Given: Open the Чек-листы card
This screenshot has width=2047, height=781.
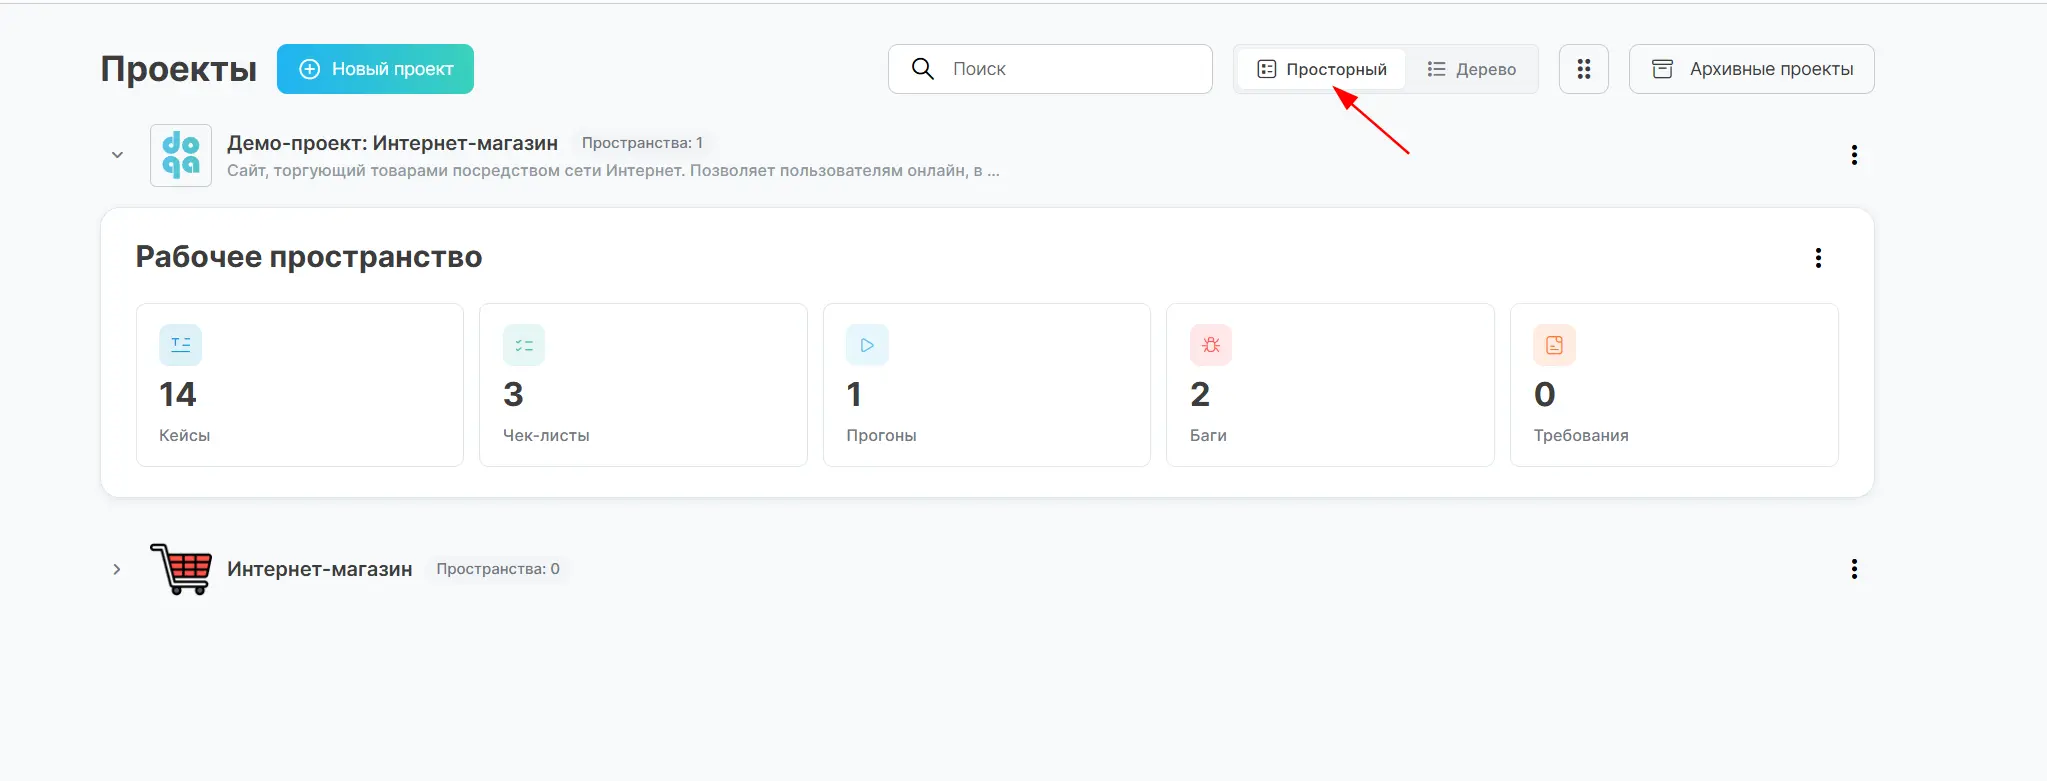Looking at the screenshot, I should point(643,385).
